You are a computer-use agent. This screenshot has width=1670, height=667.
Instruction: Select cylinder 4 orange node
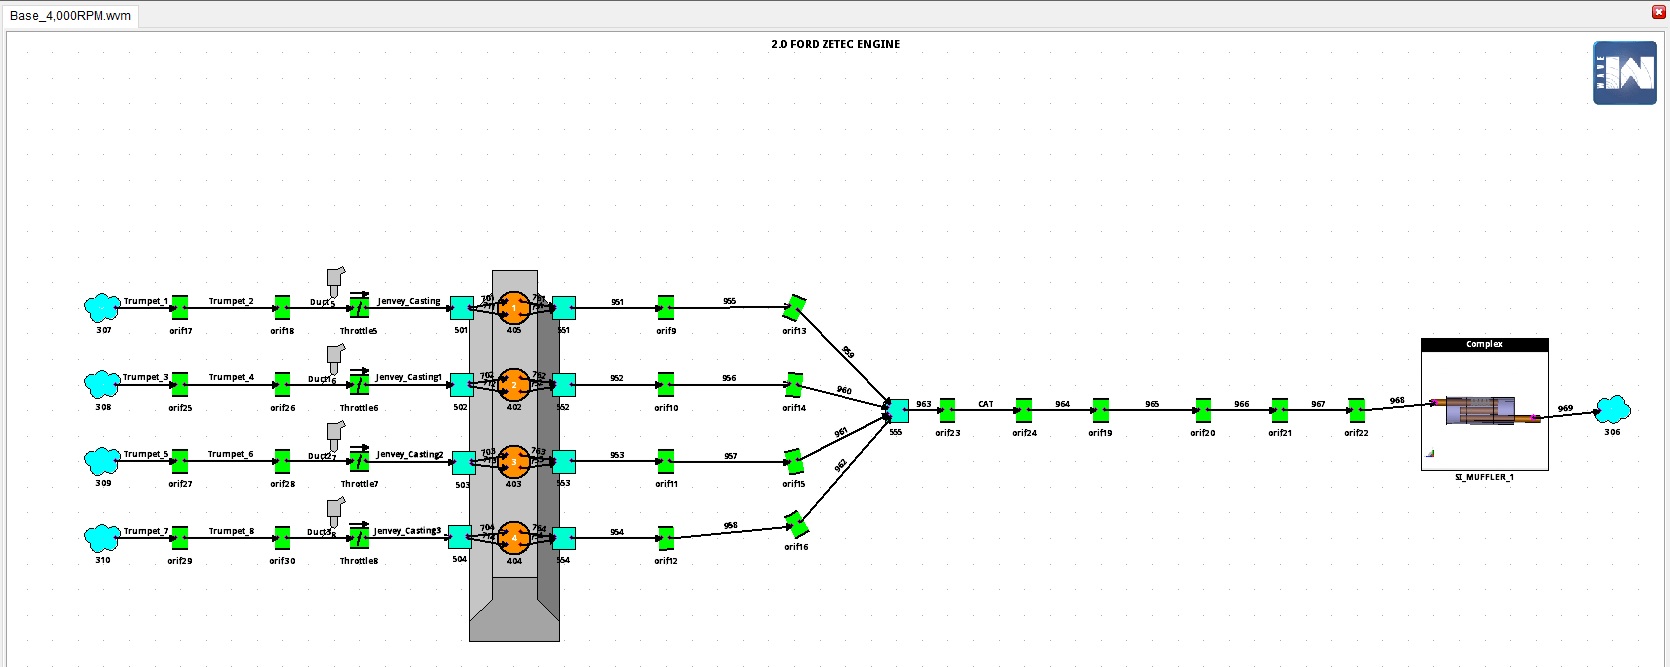pyautogui.click(x=514, y=538)
